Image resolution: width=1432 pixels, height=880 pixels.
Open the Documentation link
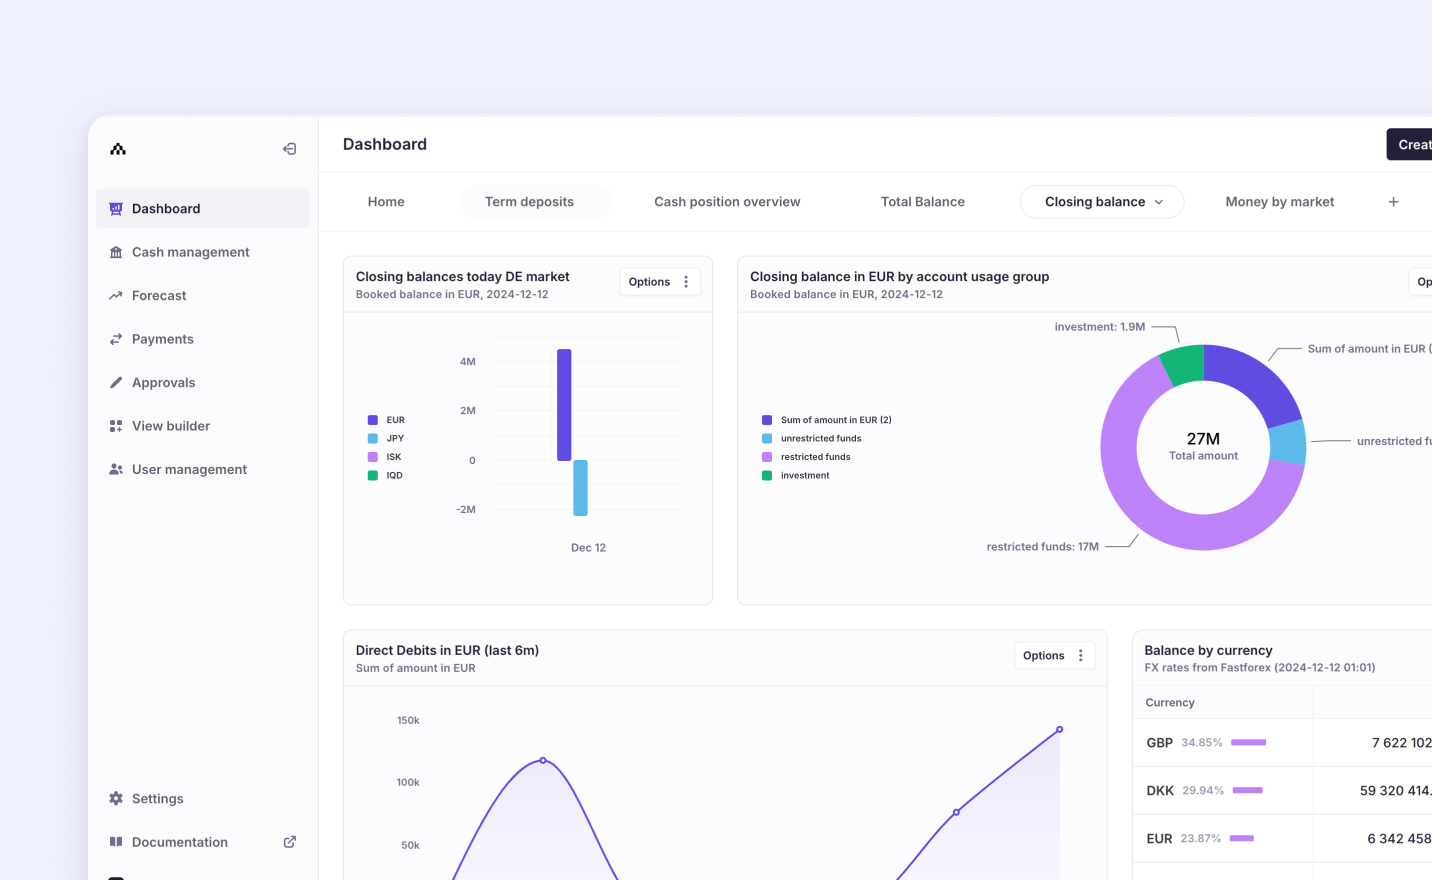pos(203,842)
